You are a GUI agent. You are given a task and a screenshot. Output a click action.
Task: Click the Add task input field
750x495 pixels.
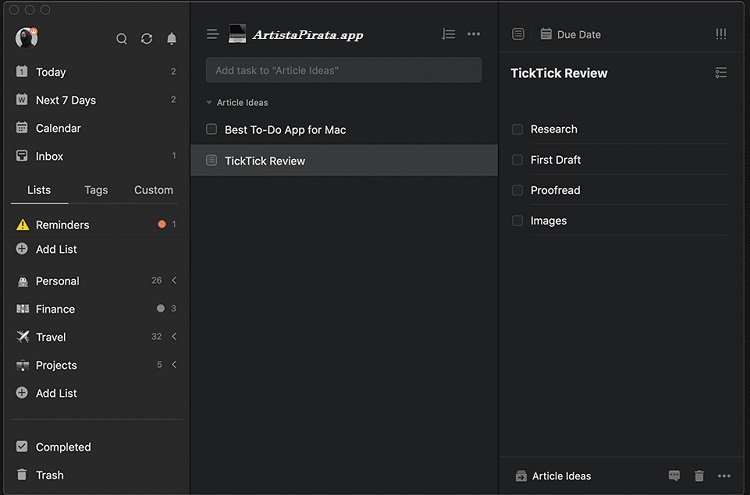coord(343,70)
